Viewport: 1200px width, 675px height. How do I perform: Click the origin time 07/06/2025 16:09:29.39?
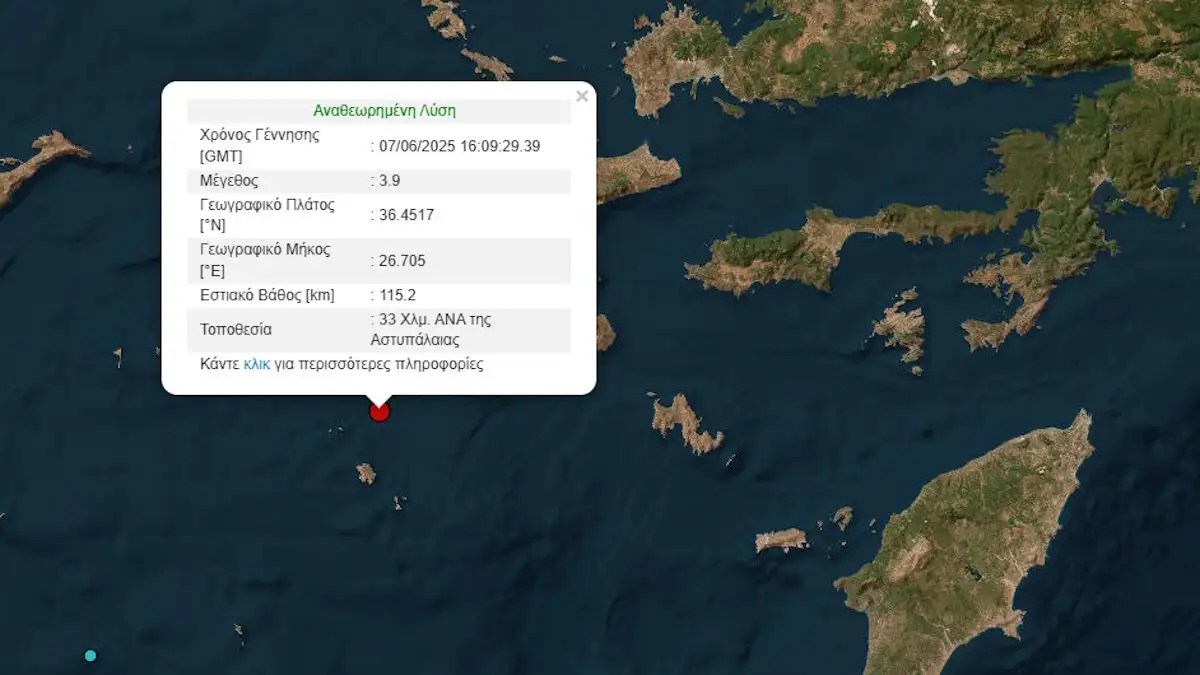click(459, 146)
